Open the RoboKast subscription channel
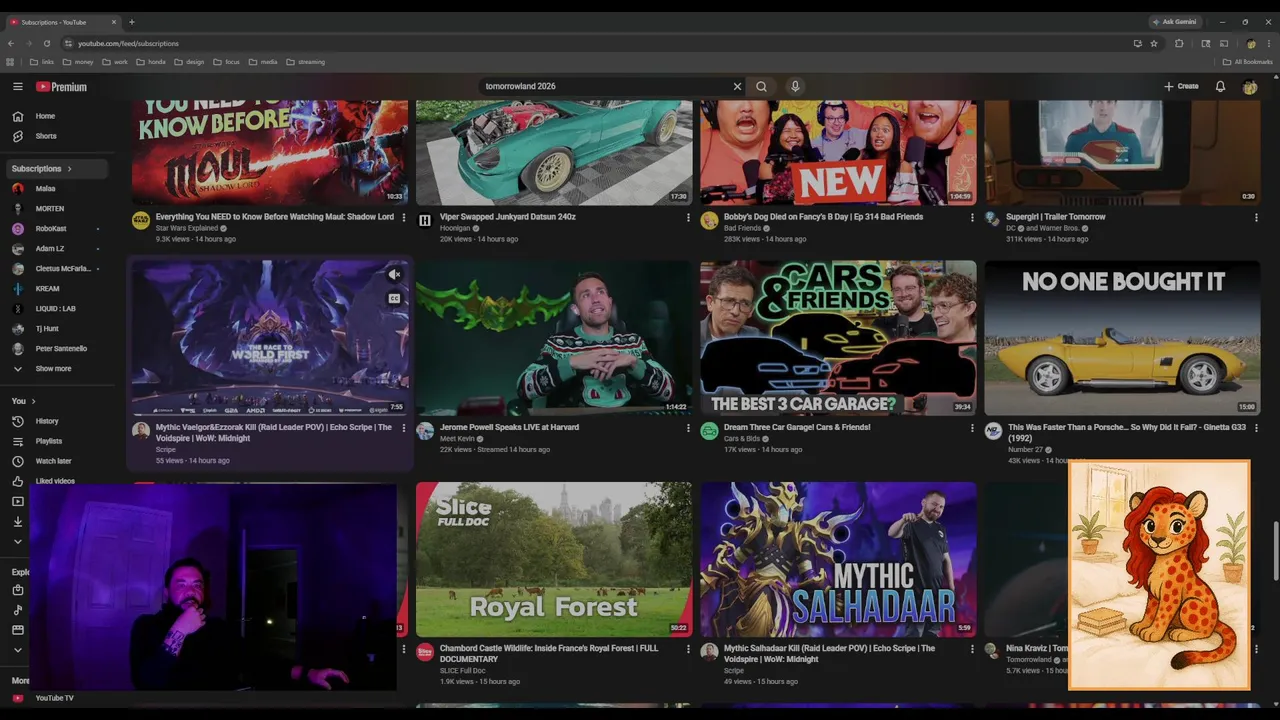The height and width of the screenshot is (720, 1280). point(59,229)
